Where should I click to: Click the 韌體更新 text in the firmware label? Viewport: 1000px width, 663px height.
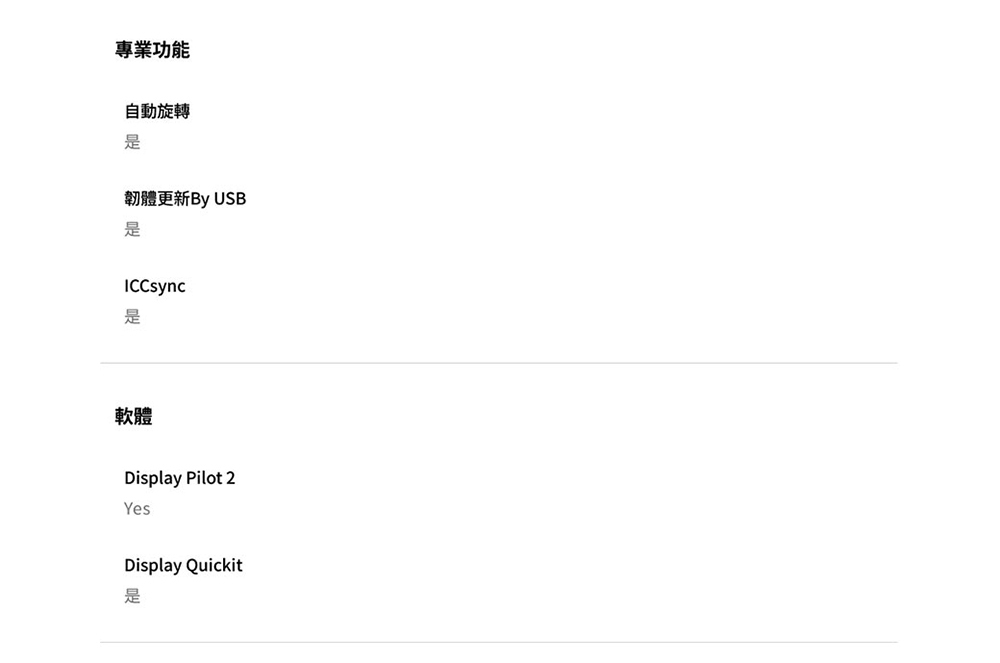click(x=157, y=198)
